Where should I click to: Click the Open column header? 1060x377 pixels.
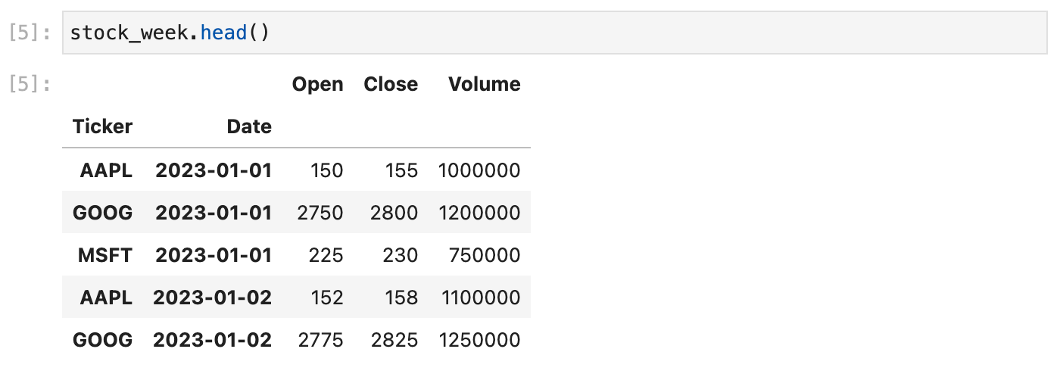[x=317, y=84]
